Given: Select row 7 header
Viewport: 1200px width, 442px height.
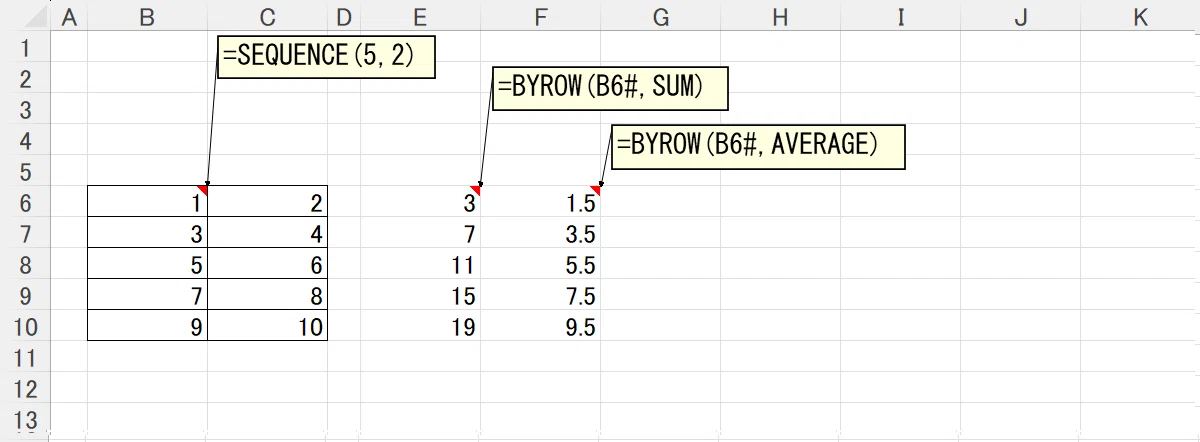Looking at the screenshot, I should point(25,233).
